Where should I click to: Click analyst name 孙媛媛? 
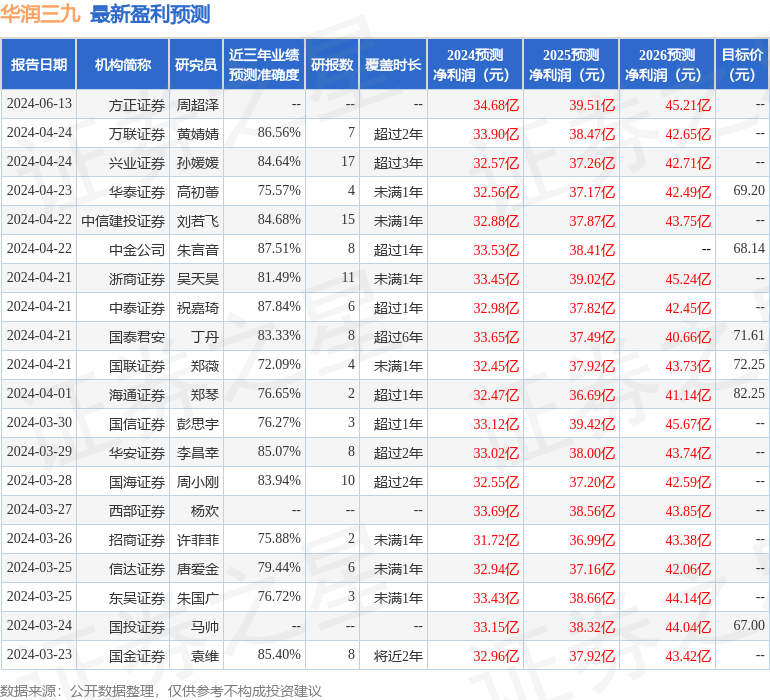coord(197,163)
